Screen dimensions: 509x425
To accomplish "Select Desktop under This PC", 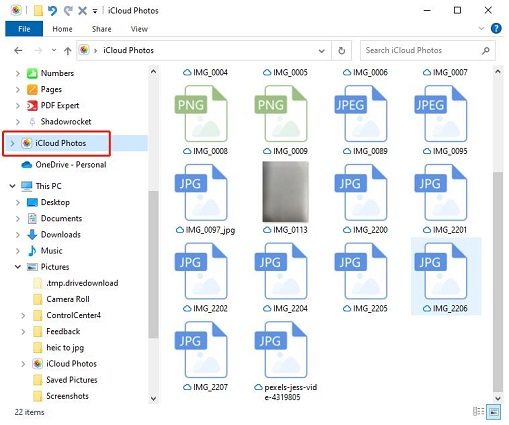I will (55, 202).
